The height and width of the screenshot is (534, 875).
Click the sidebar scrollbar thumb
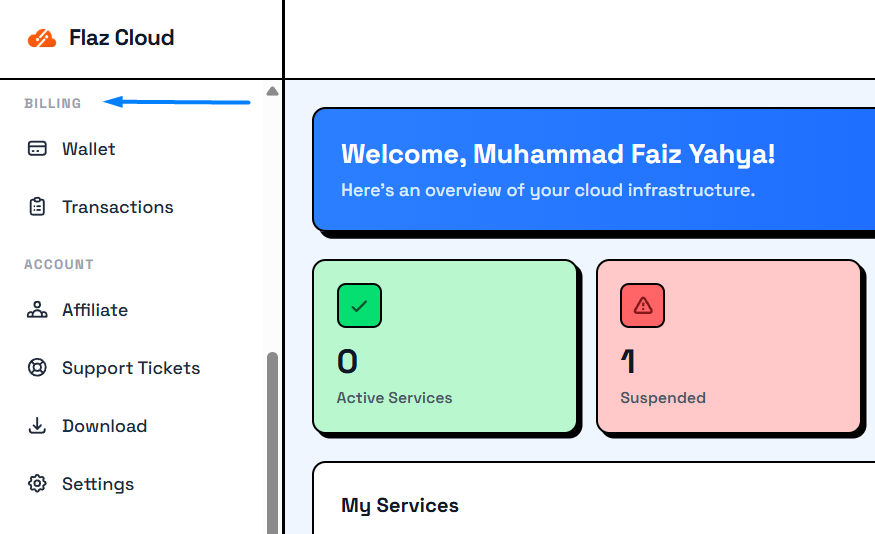coord(272,440)
